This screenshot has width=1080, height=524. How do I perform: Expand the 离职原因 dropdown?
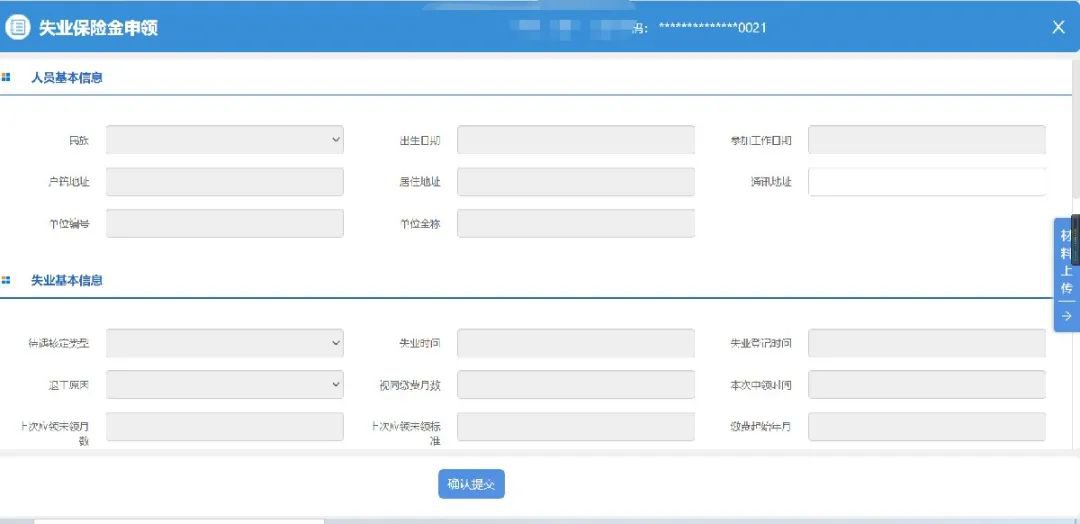(x=224, y=384)
